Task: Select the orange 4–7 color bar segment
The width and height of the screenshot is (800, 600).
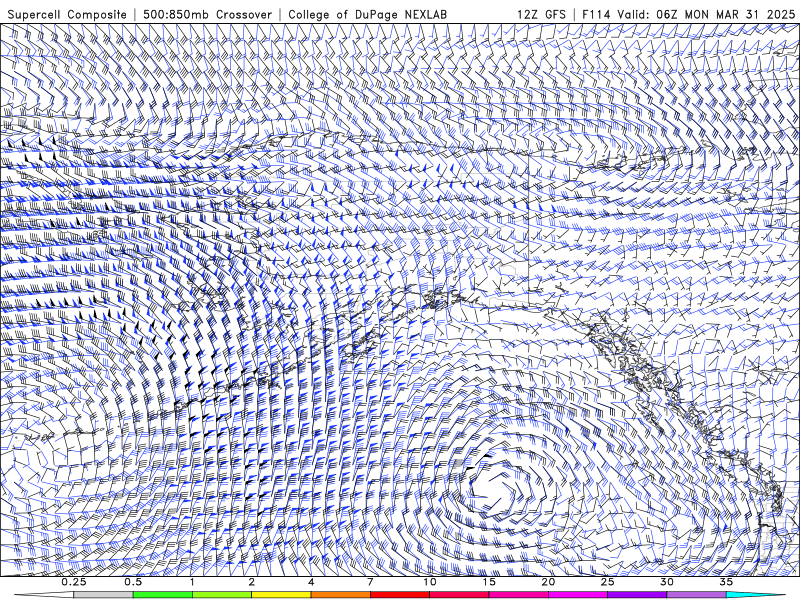Action: (340, 595)
